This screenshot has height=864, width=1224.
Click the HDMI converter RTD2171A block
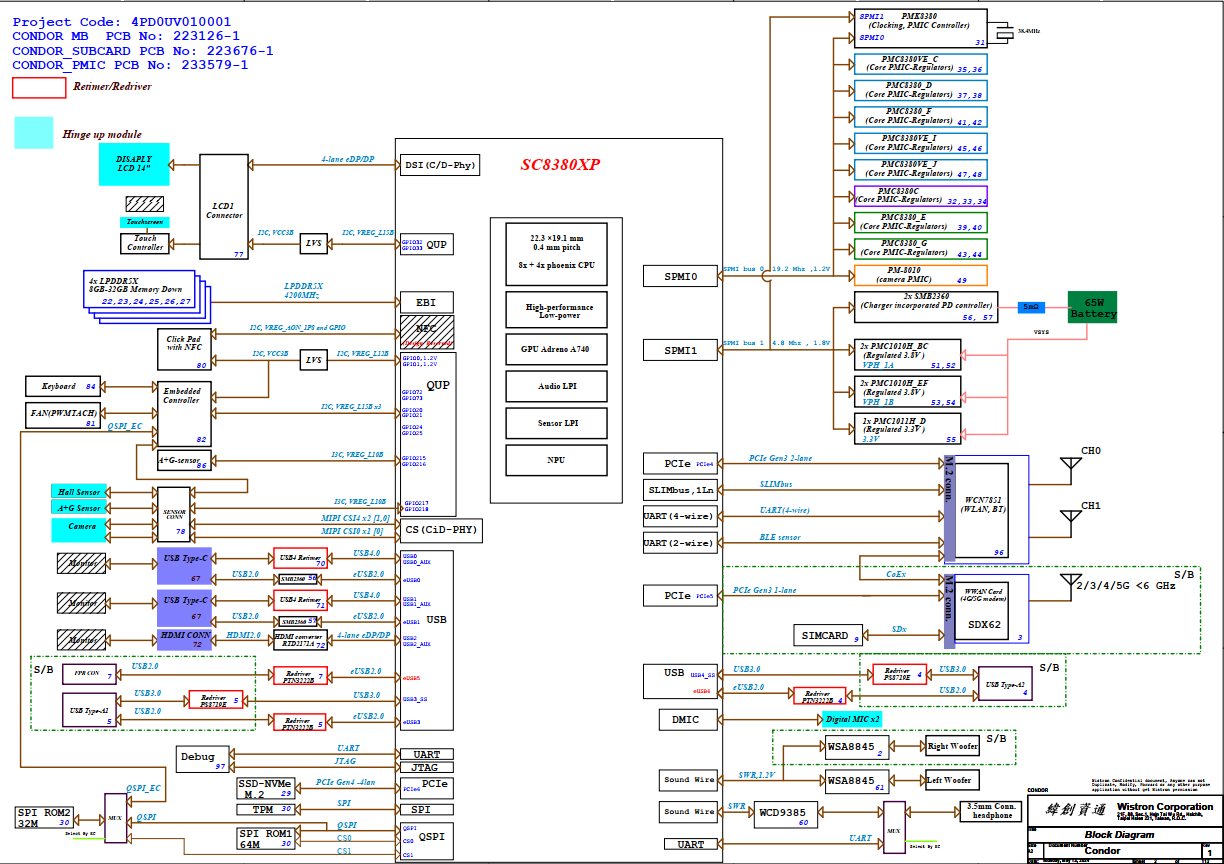(x=300, y=638)
